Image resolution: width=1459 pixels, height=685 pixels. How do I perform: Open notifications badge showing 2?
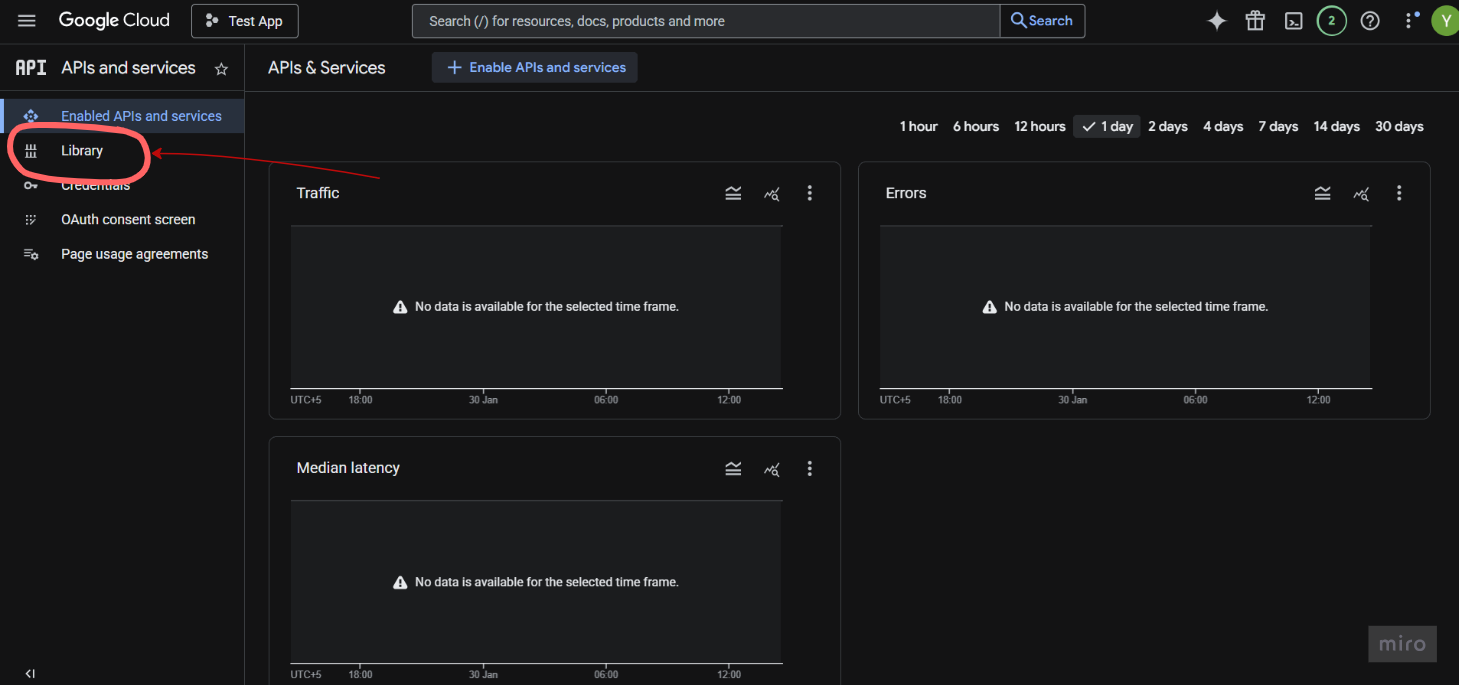pos(1331,21)
